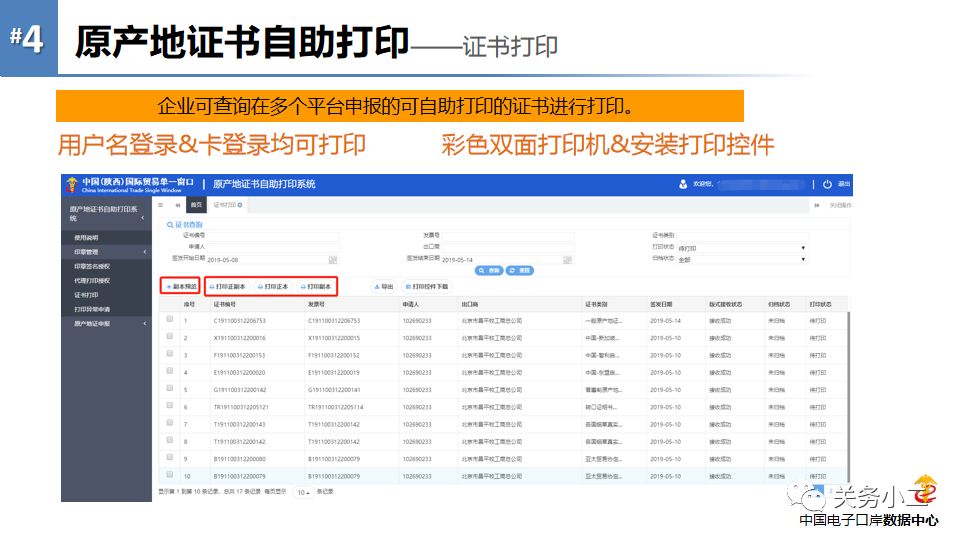Click the 重置 reset button
Image resolution: width=960 pixels, height=540 pixels.
[x=520, y=271]
